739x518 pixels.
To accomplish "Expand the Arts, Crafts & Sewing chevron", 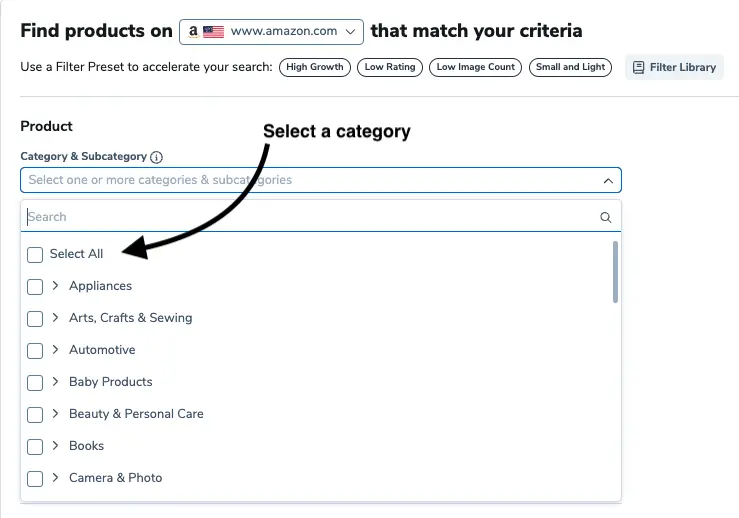I will pos(56,318).
